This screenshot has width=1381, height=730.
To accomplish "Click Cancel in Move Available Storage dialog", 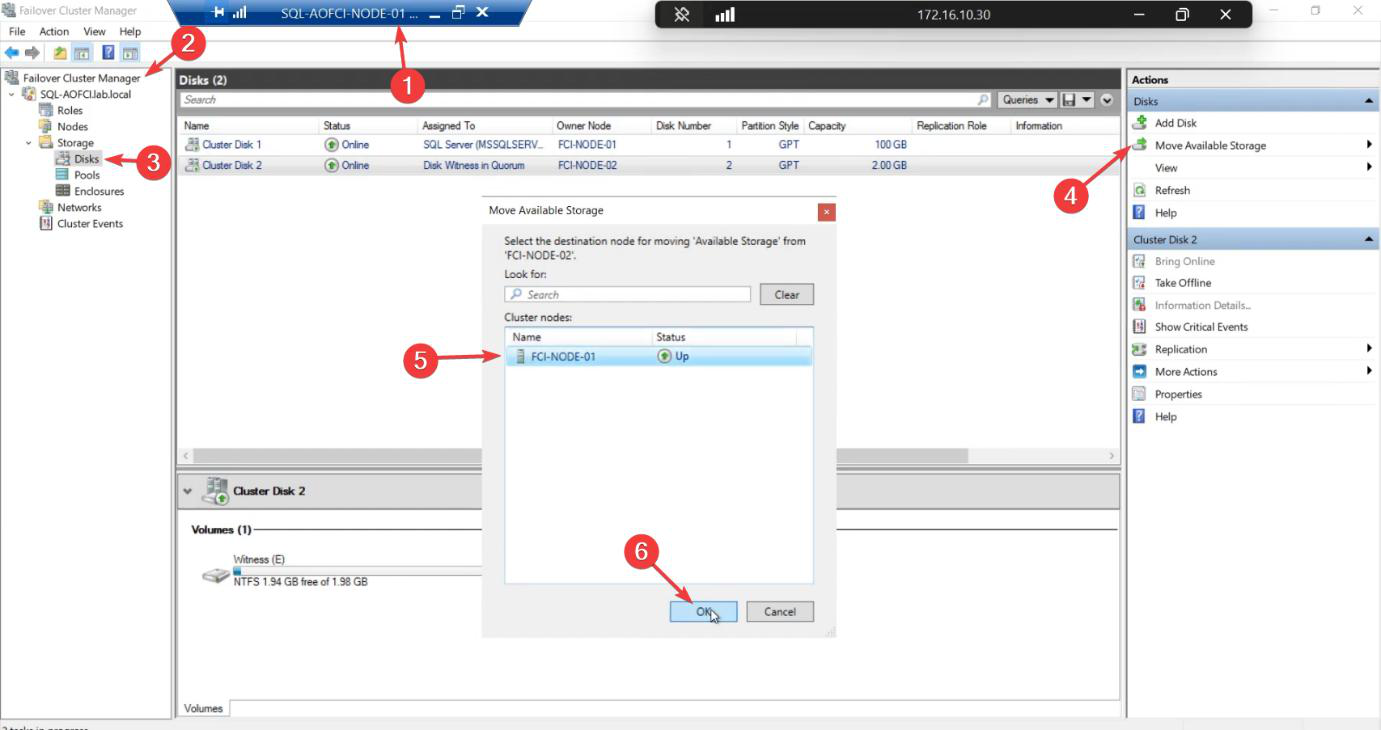I will 780,612.
